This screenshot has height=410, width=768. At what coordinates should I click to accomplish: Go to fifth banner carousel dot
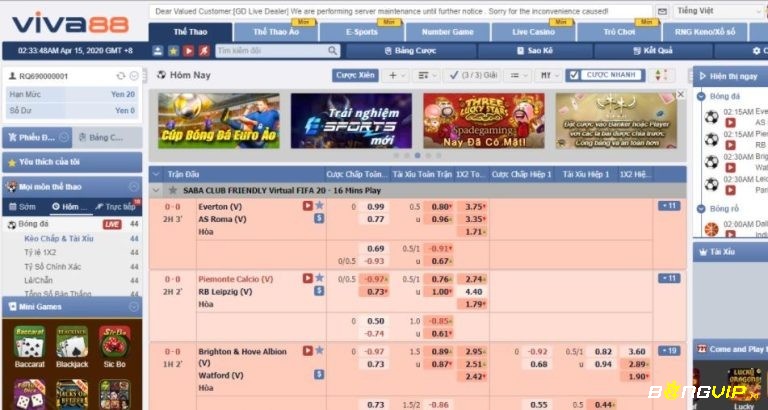tap(438, 155)
